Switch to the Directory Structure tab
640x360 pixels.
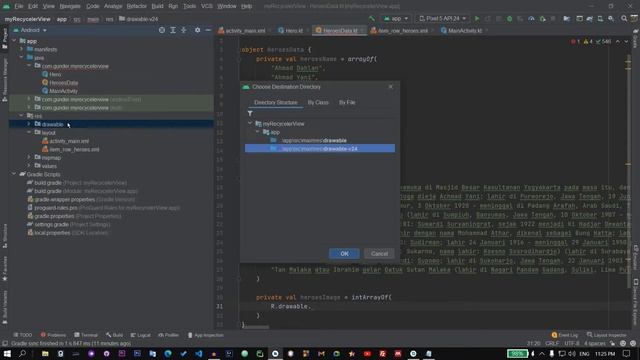(x=276, y=102)
